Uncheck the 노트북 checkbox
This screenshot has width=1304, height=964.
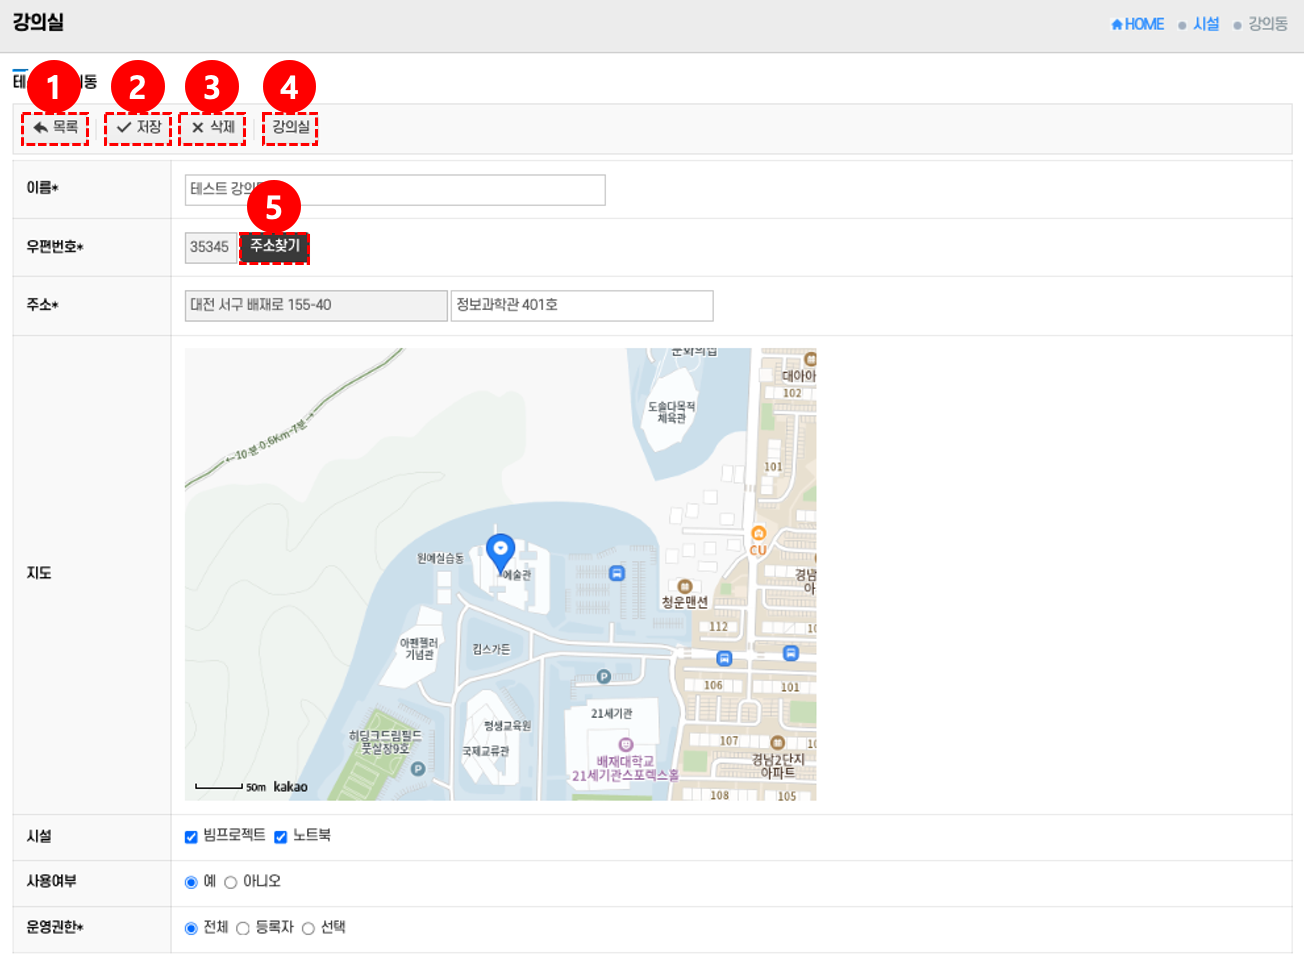[x=281, y=837]
